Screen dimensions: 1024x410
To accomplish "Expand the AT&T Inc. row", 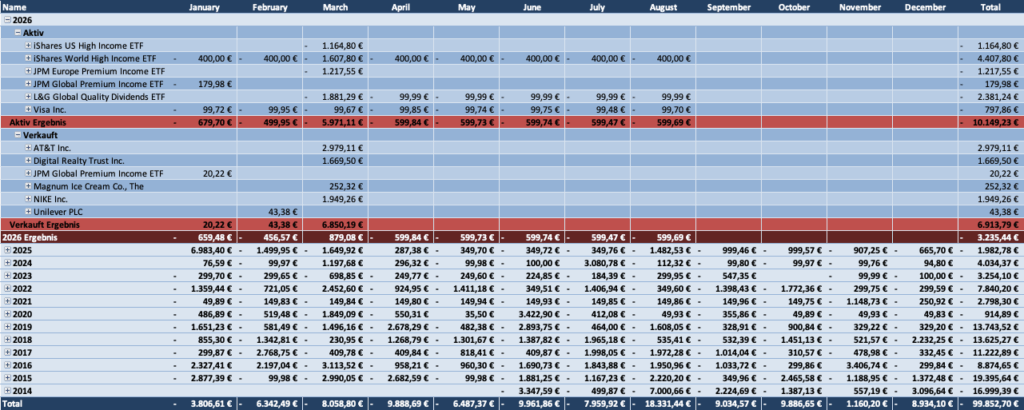I will (28, 148).
